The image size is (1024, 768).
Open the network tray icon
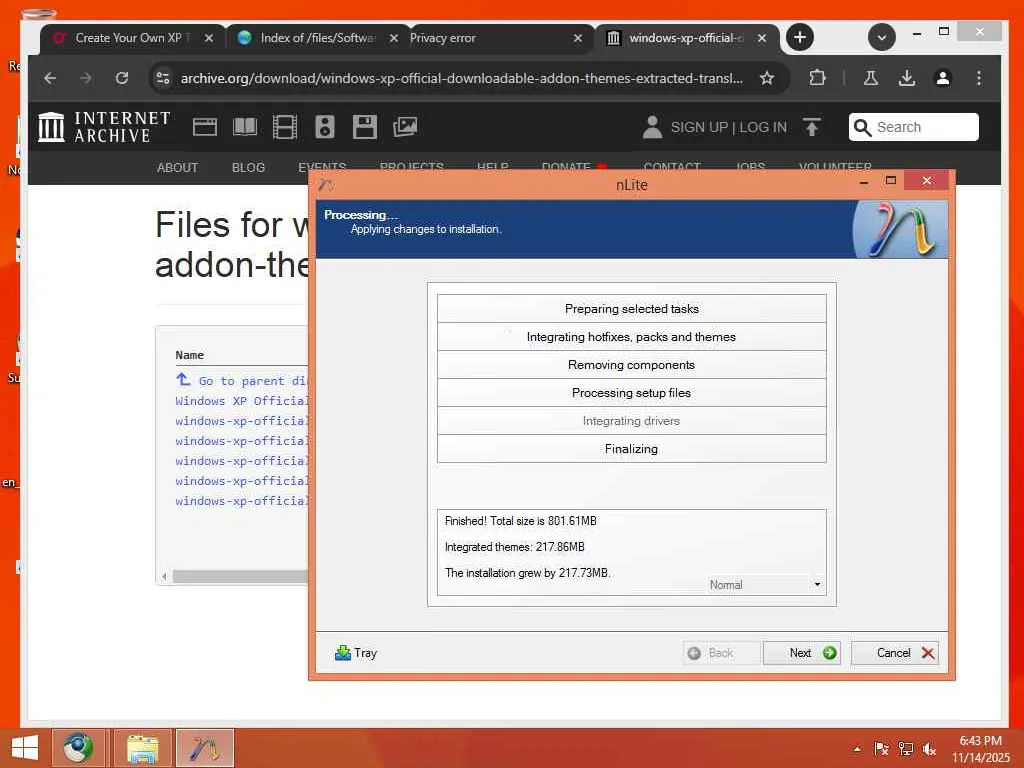(906, 749)
